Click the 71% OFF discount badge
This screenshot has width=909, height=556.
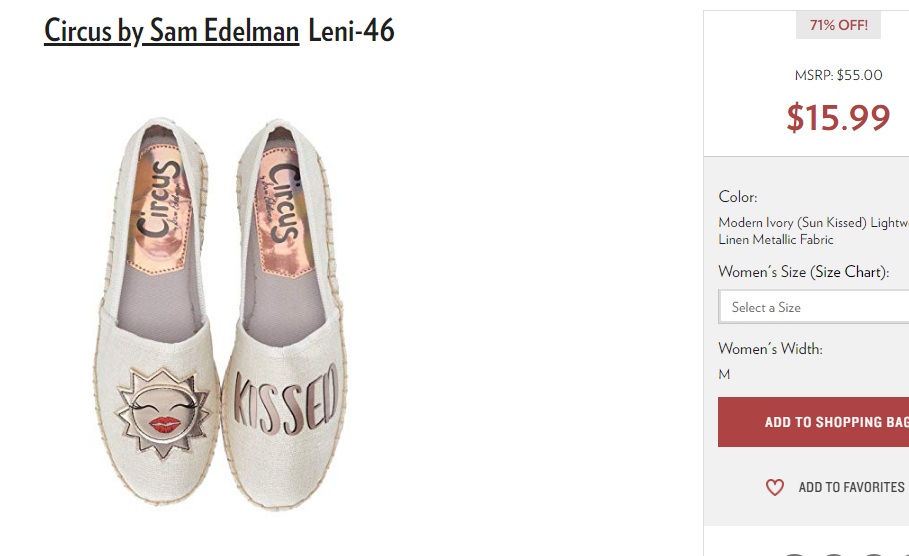click(838, 25)
